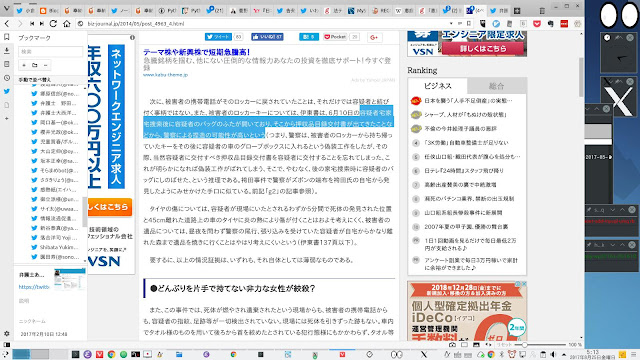Click the orange しくはこちら VSN ad button
This screenshot has height=360, width=640.
[109, 207]
